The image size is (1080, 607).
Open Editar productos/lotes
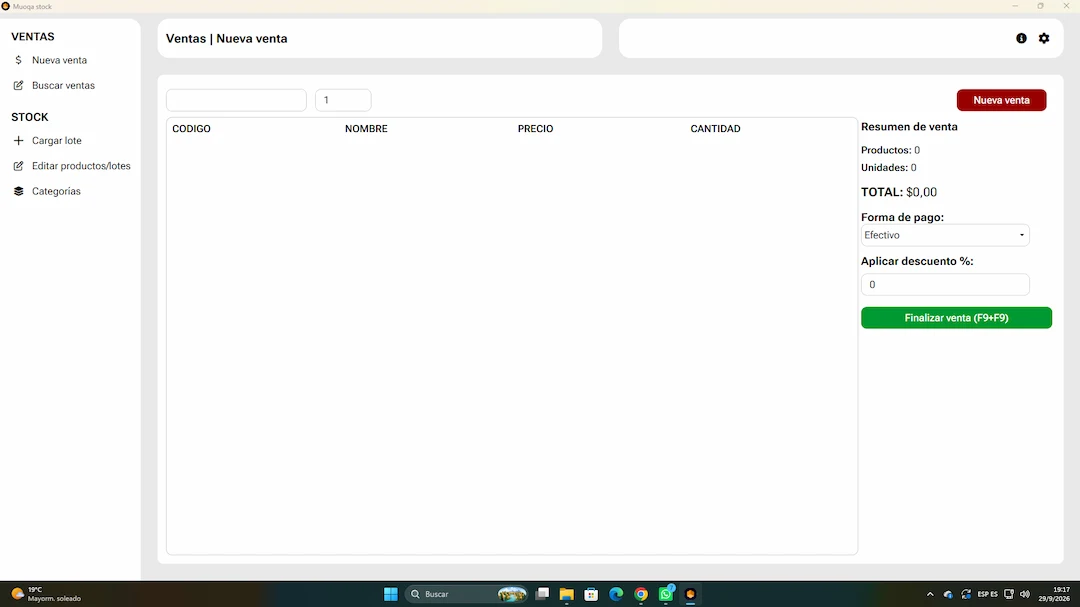pos(81,166)
